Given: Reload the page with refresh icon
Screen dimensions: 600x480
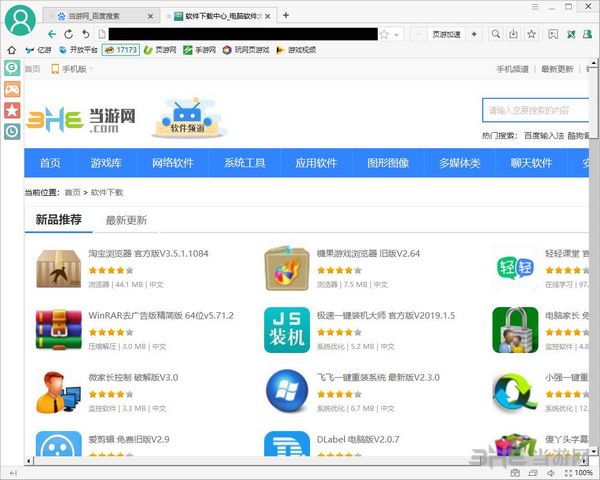Looking at the screenshot, I should (68, 34).
